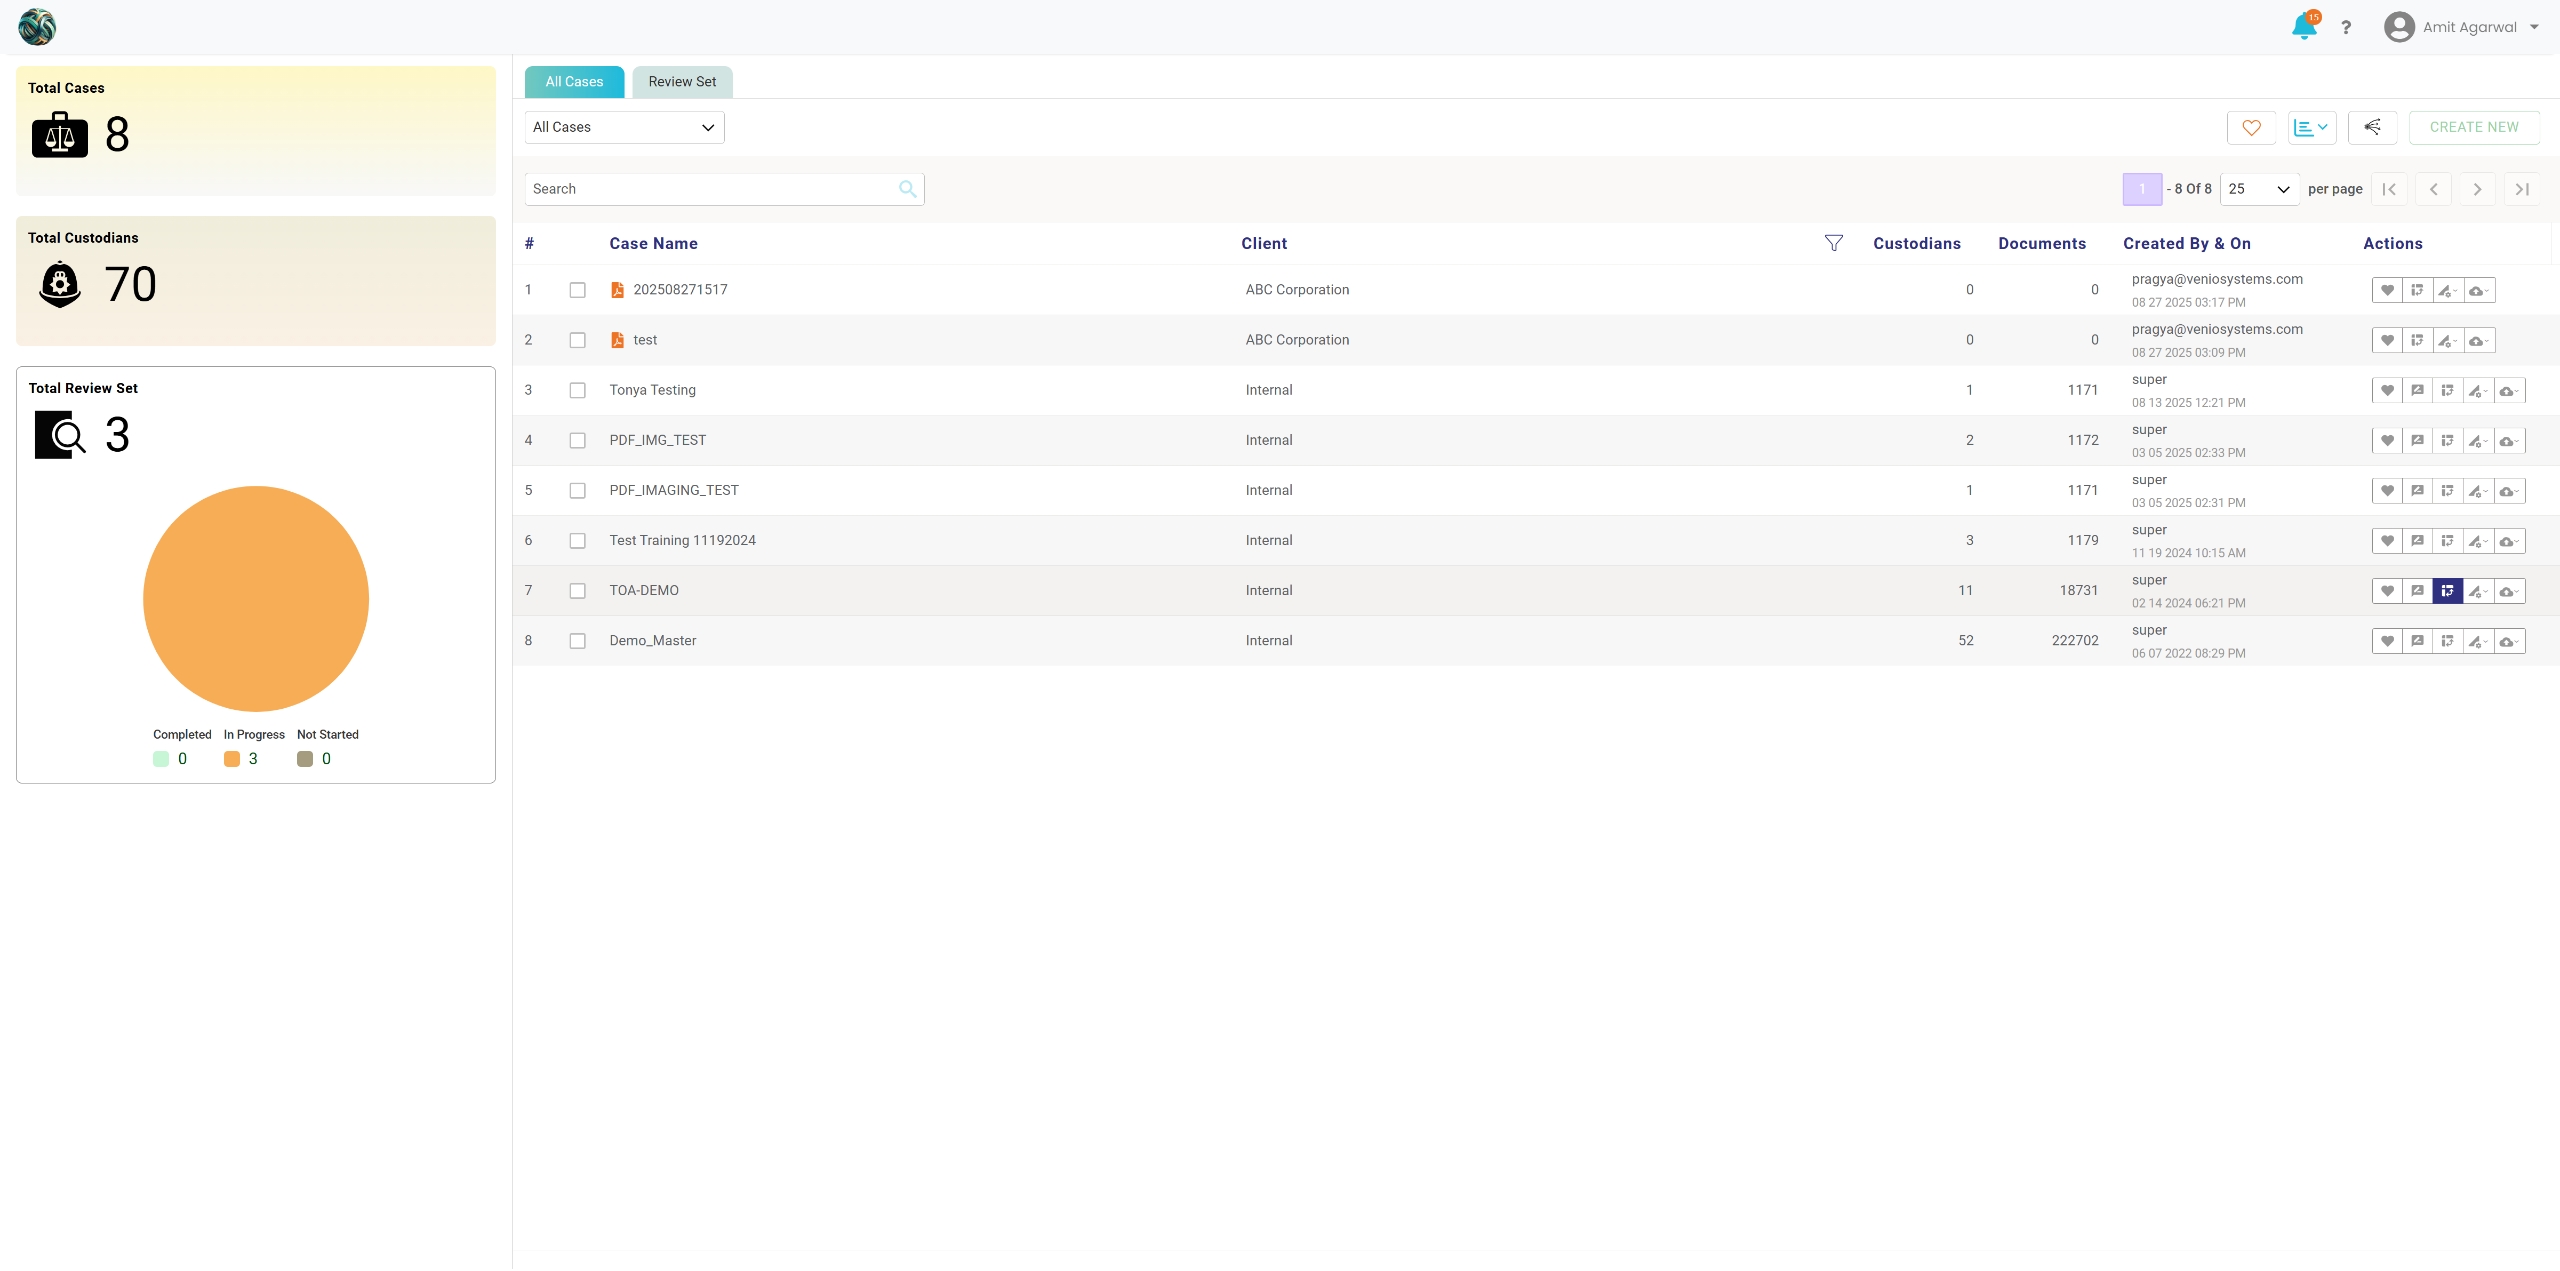The height and width of the screenshot is (1271, 2560).
Task: Click cloud upload icon for test case
Action: [x=2478, y=341]
